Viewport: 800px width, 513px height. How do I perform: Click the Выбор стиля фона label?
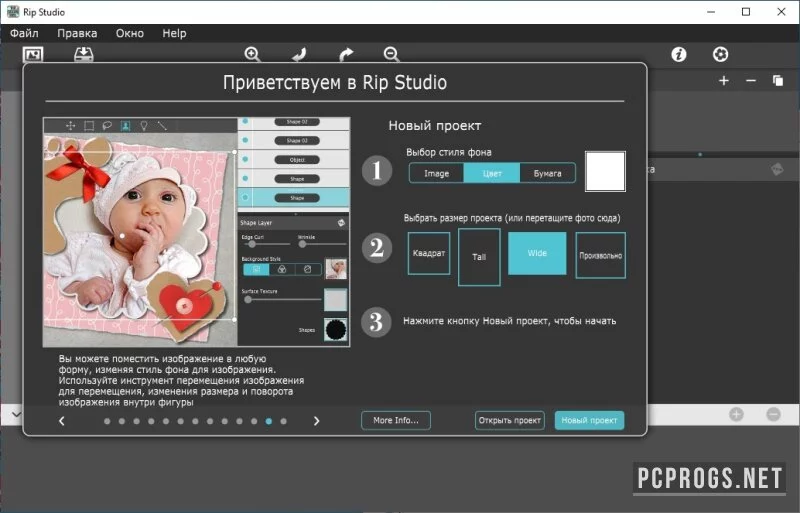449,152
